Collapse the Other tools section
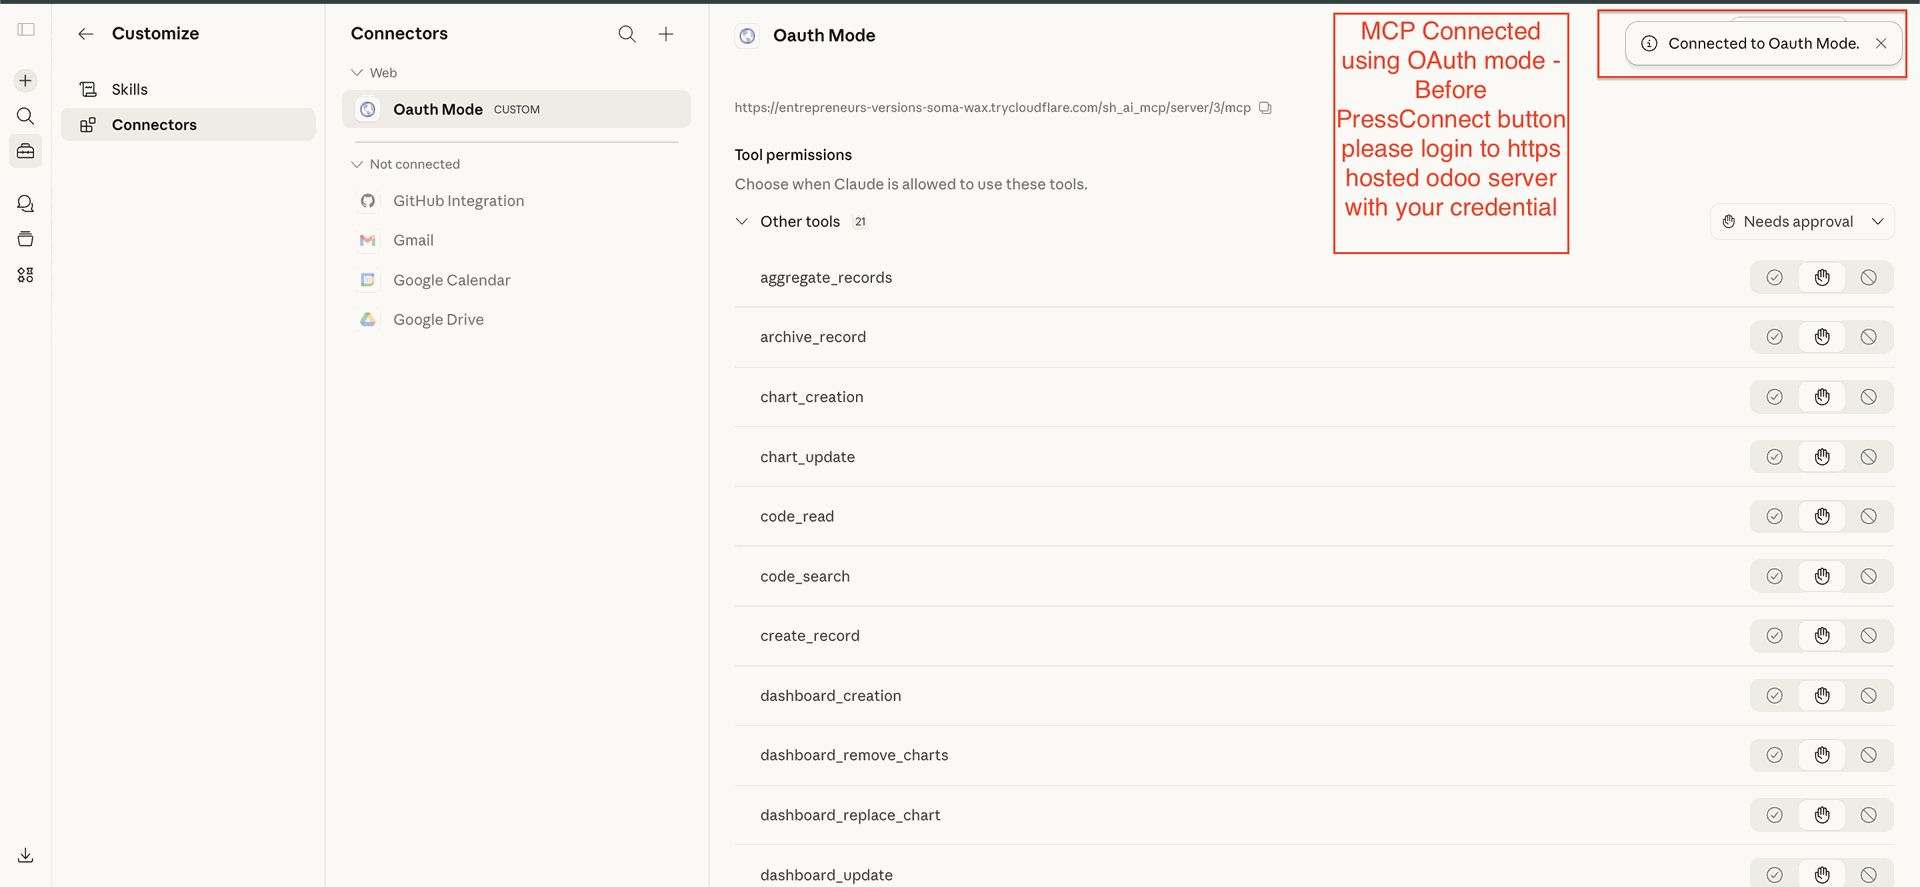 click(742, 222)
